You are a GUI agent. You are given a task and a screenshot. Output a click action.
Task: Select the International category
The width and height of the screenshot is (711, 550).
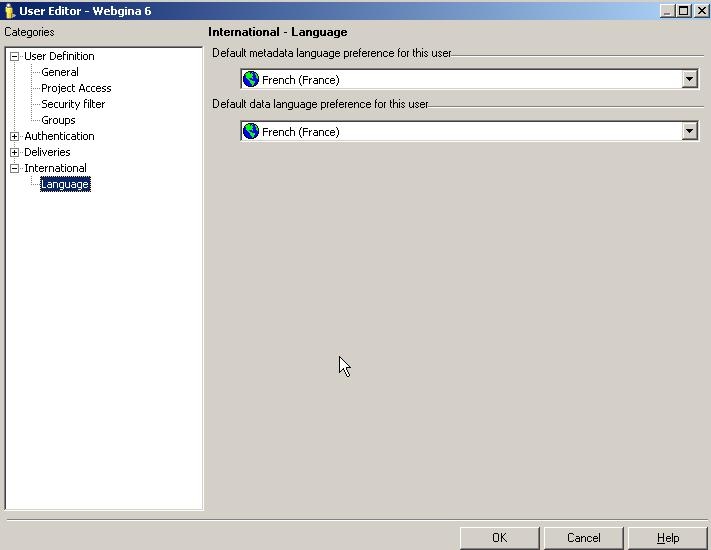(x=55, y=168)
